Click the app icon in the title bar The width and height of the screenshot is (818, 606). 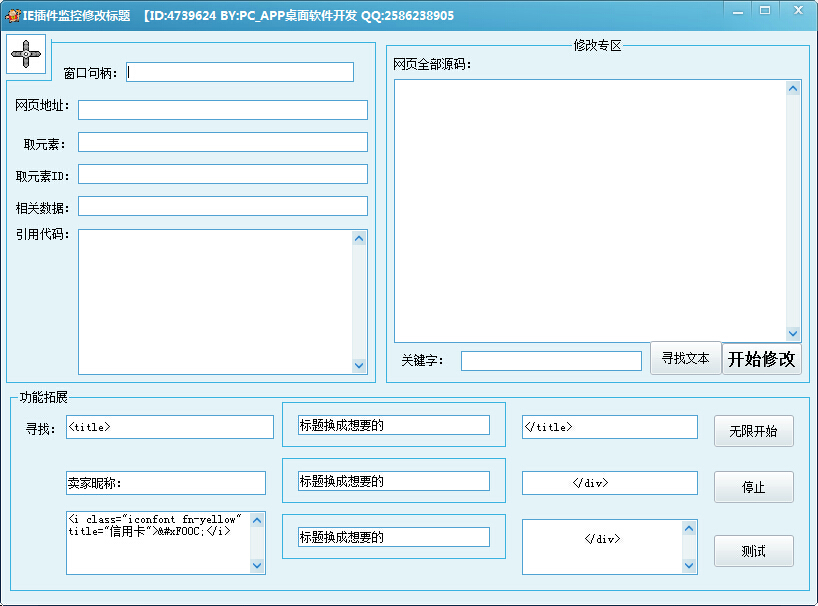pyautogui.click(x=13, y=15)
